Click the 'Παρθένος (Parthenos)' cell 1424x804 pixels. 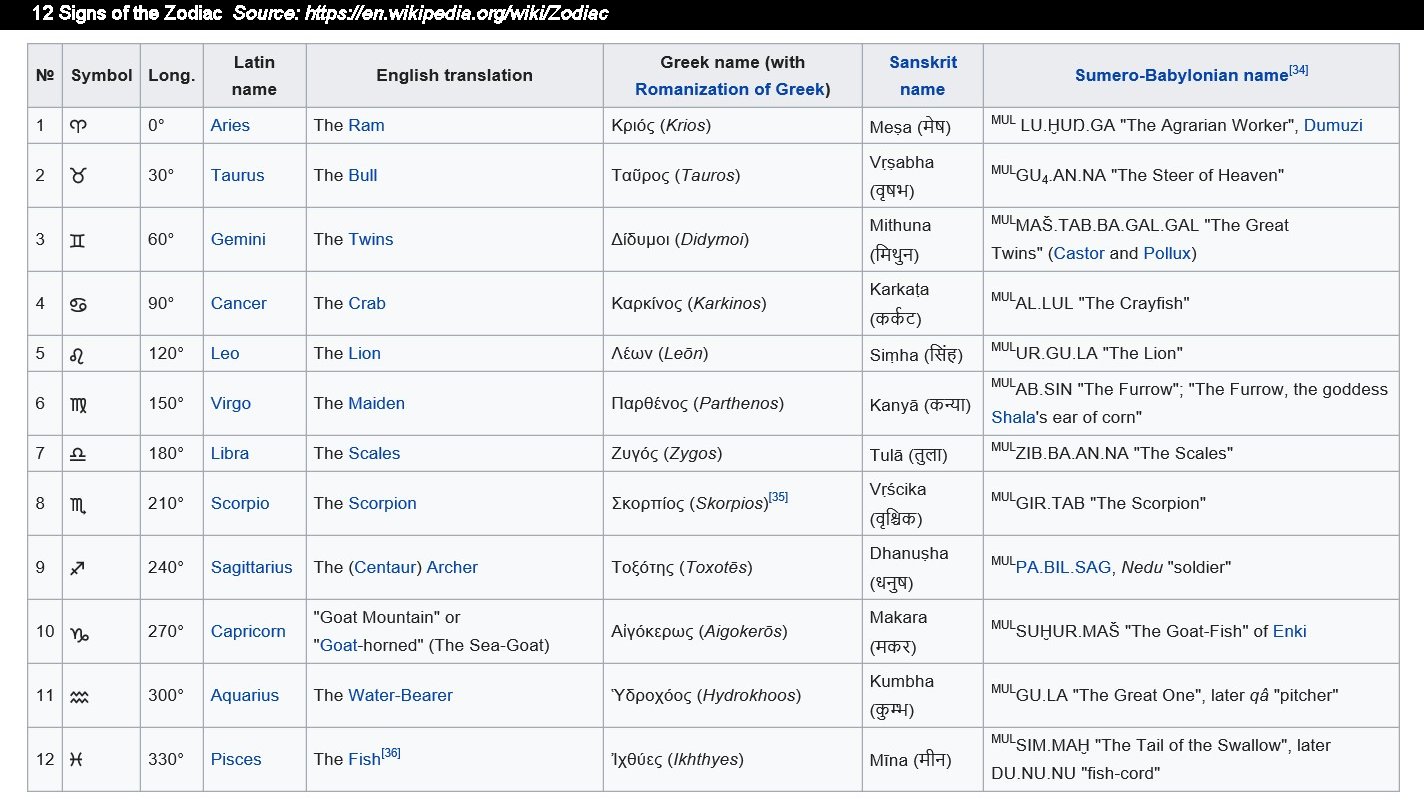point(732,403)
